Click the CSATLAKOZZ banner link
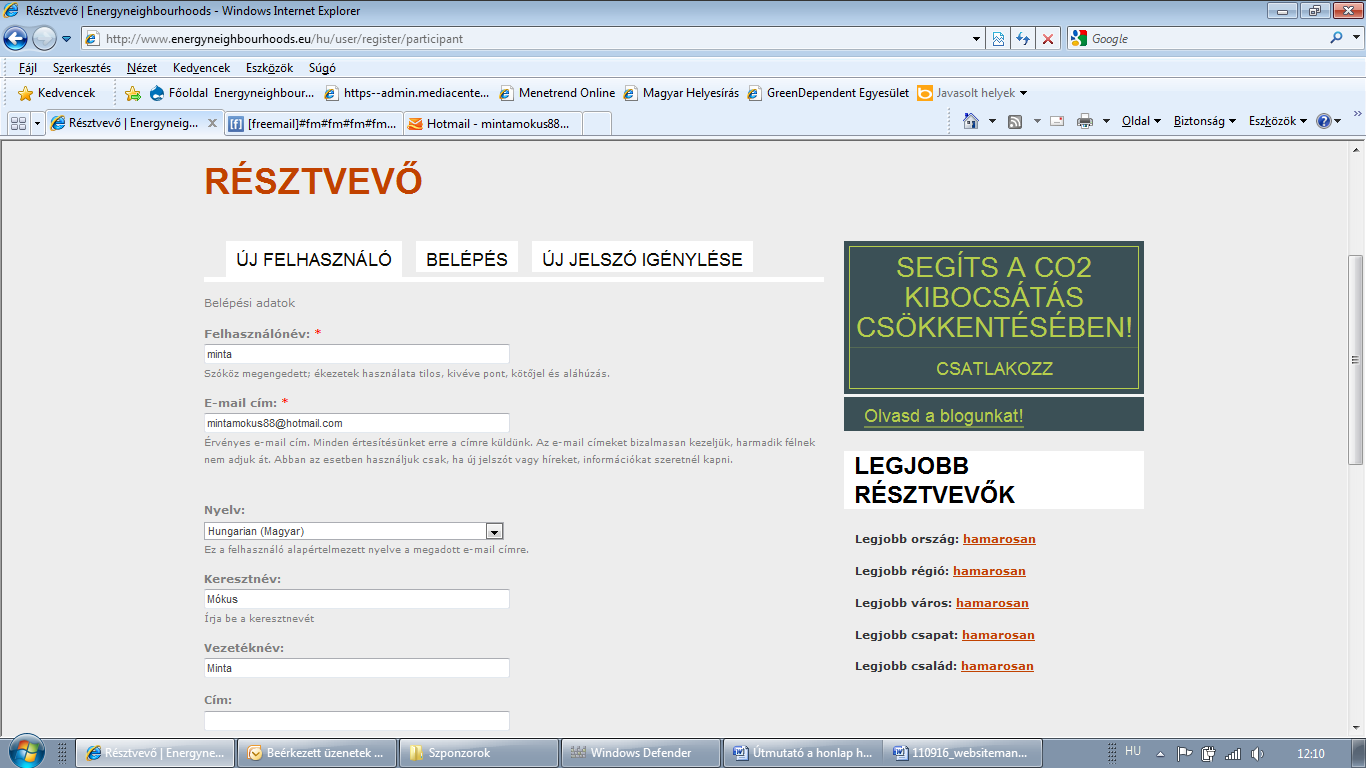The width and height of the screenshot is (1366, 768). (994, 368)
